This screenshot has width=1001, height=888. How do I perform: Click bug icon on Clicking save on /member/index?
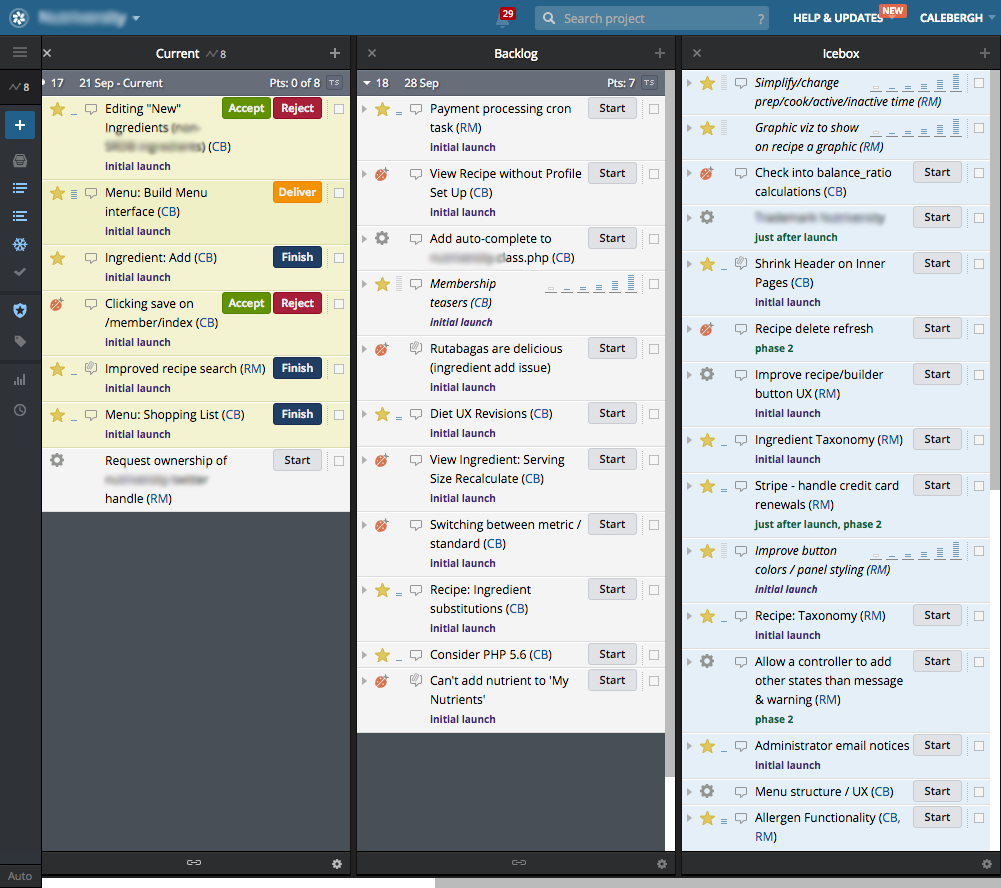(x=57, y=304)
